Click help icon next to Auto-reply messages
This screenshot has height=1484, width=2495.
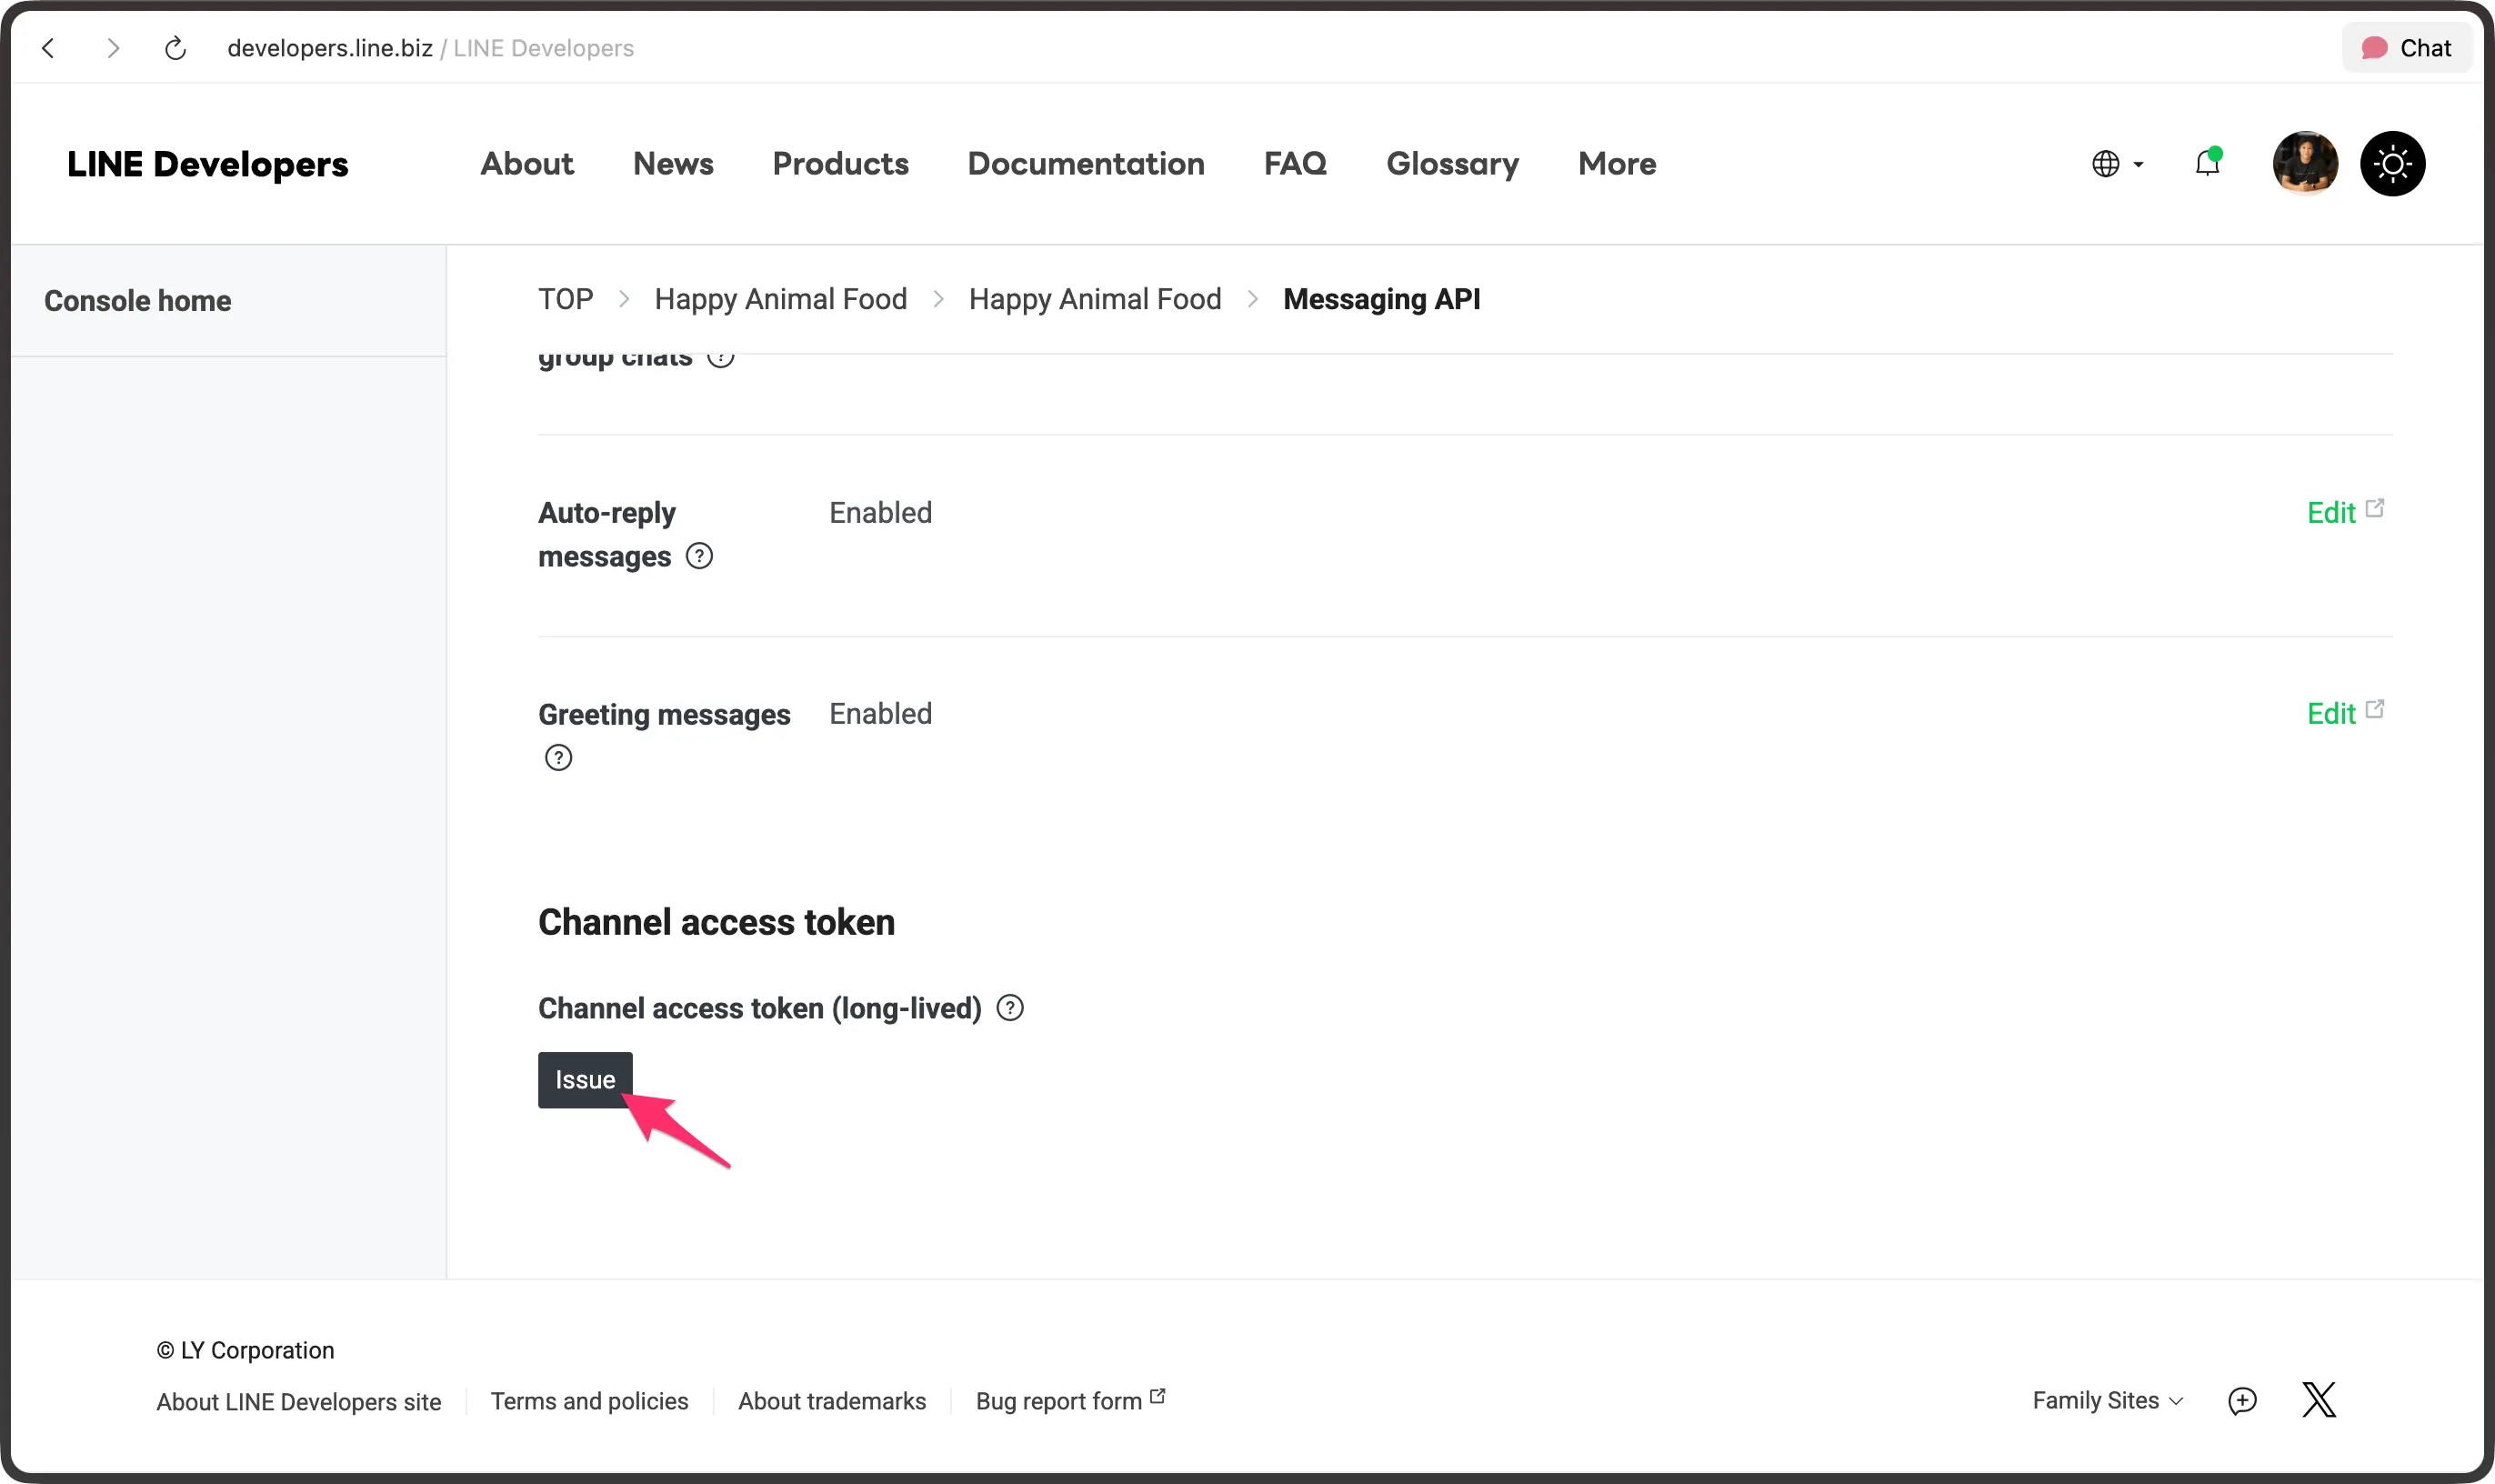pyautogui.click(x=698, y=555)
